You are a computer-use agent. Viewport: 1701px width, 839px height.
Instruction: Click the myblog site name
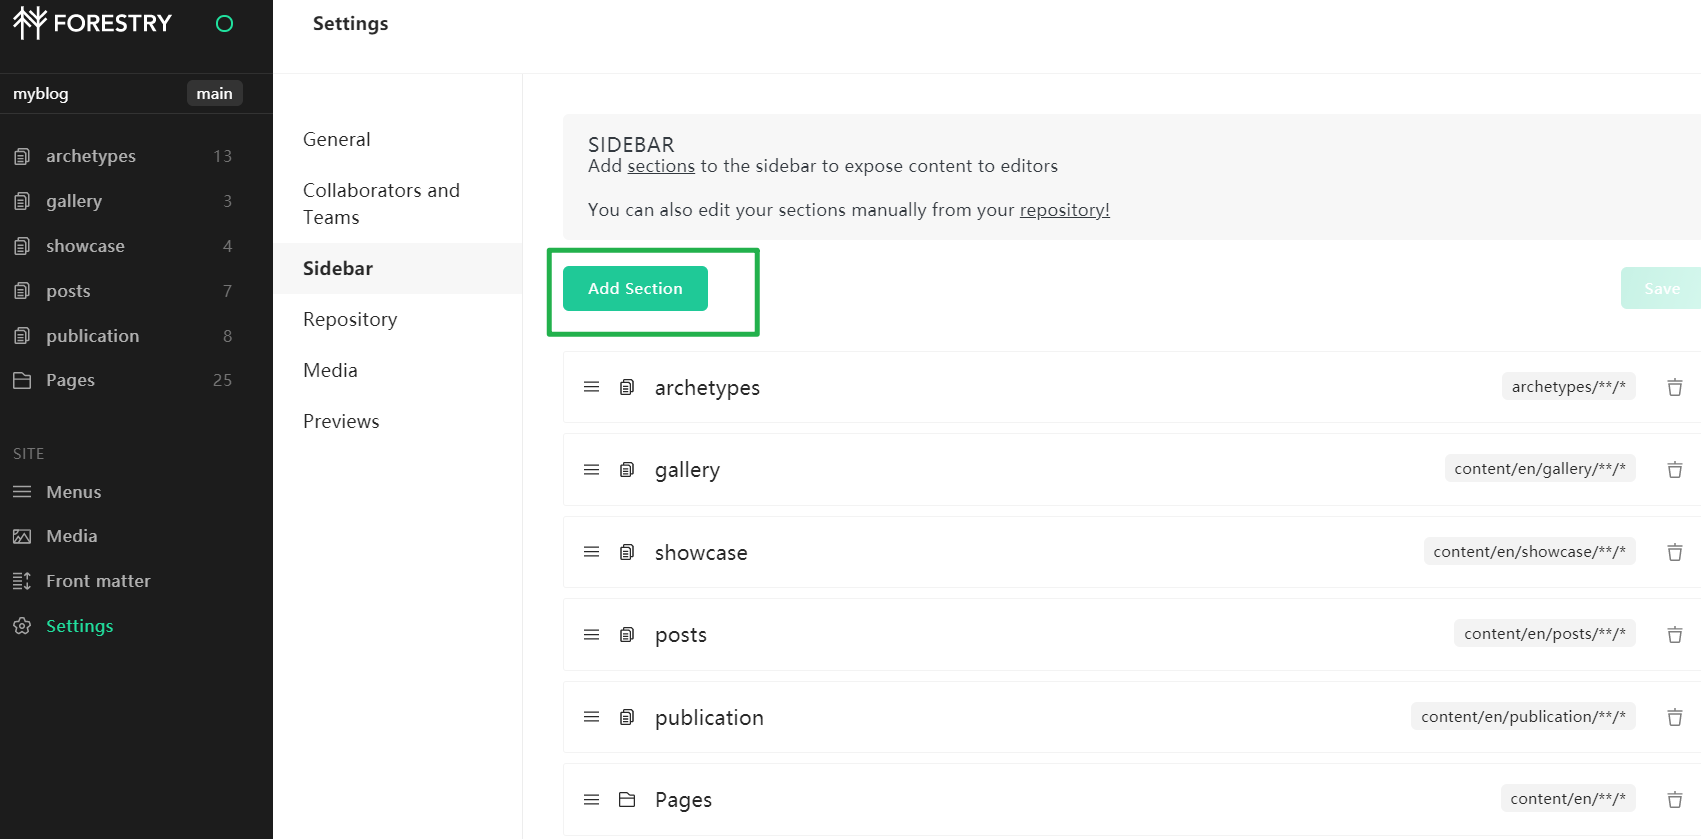(41, 93)
